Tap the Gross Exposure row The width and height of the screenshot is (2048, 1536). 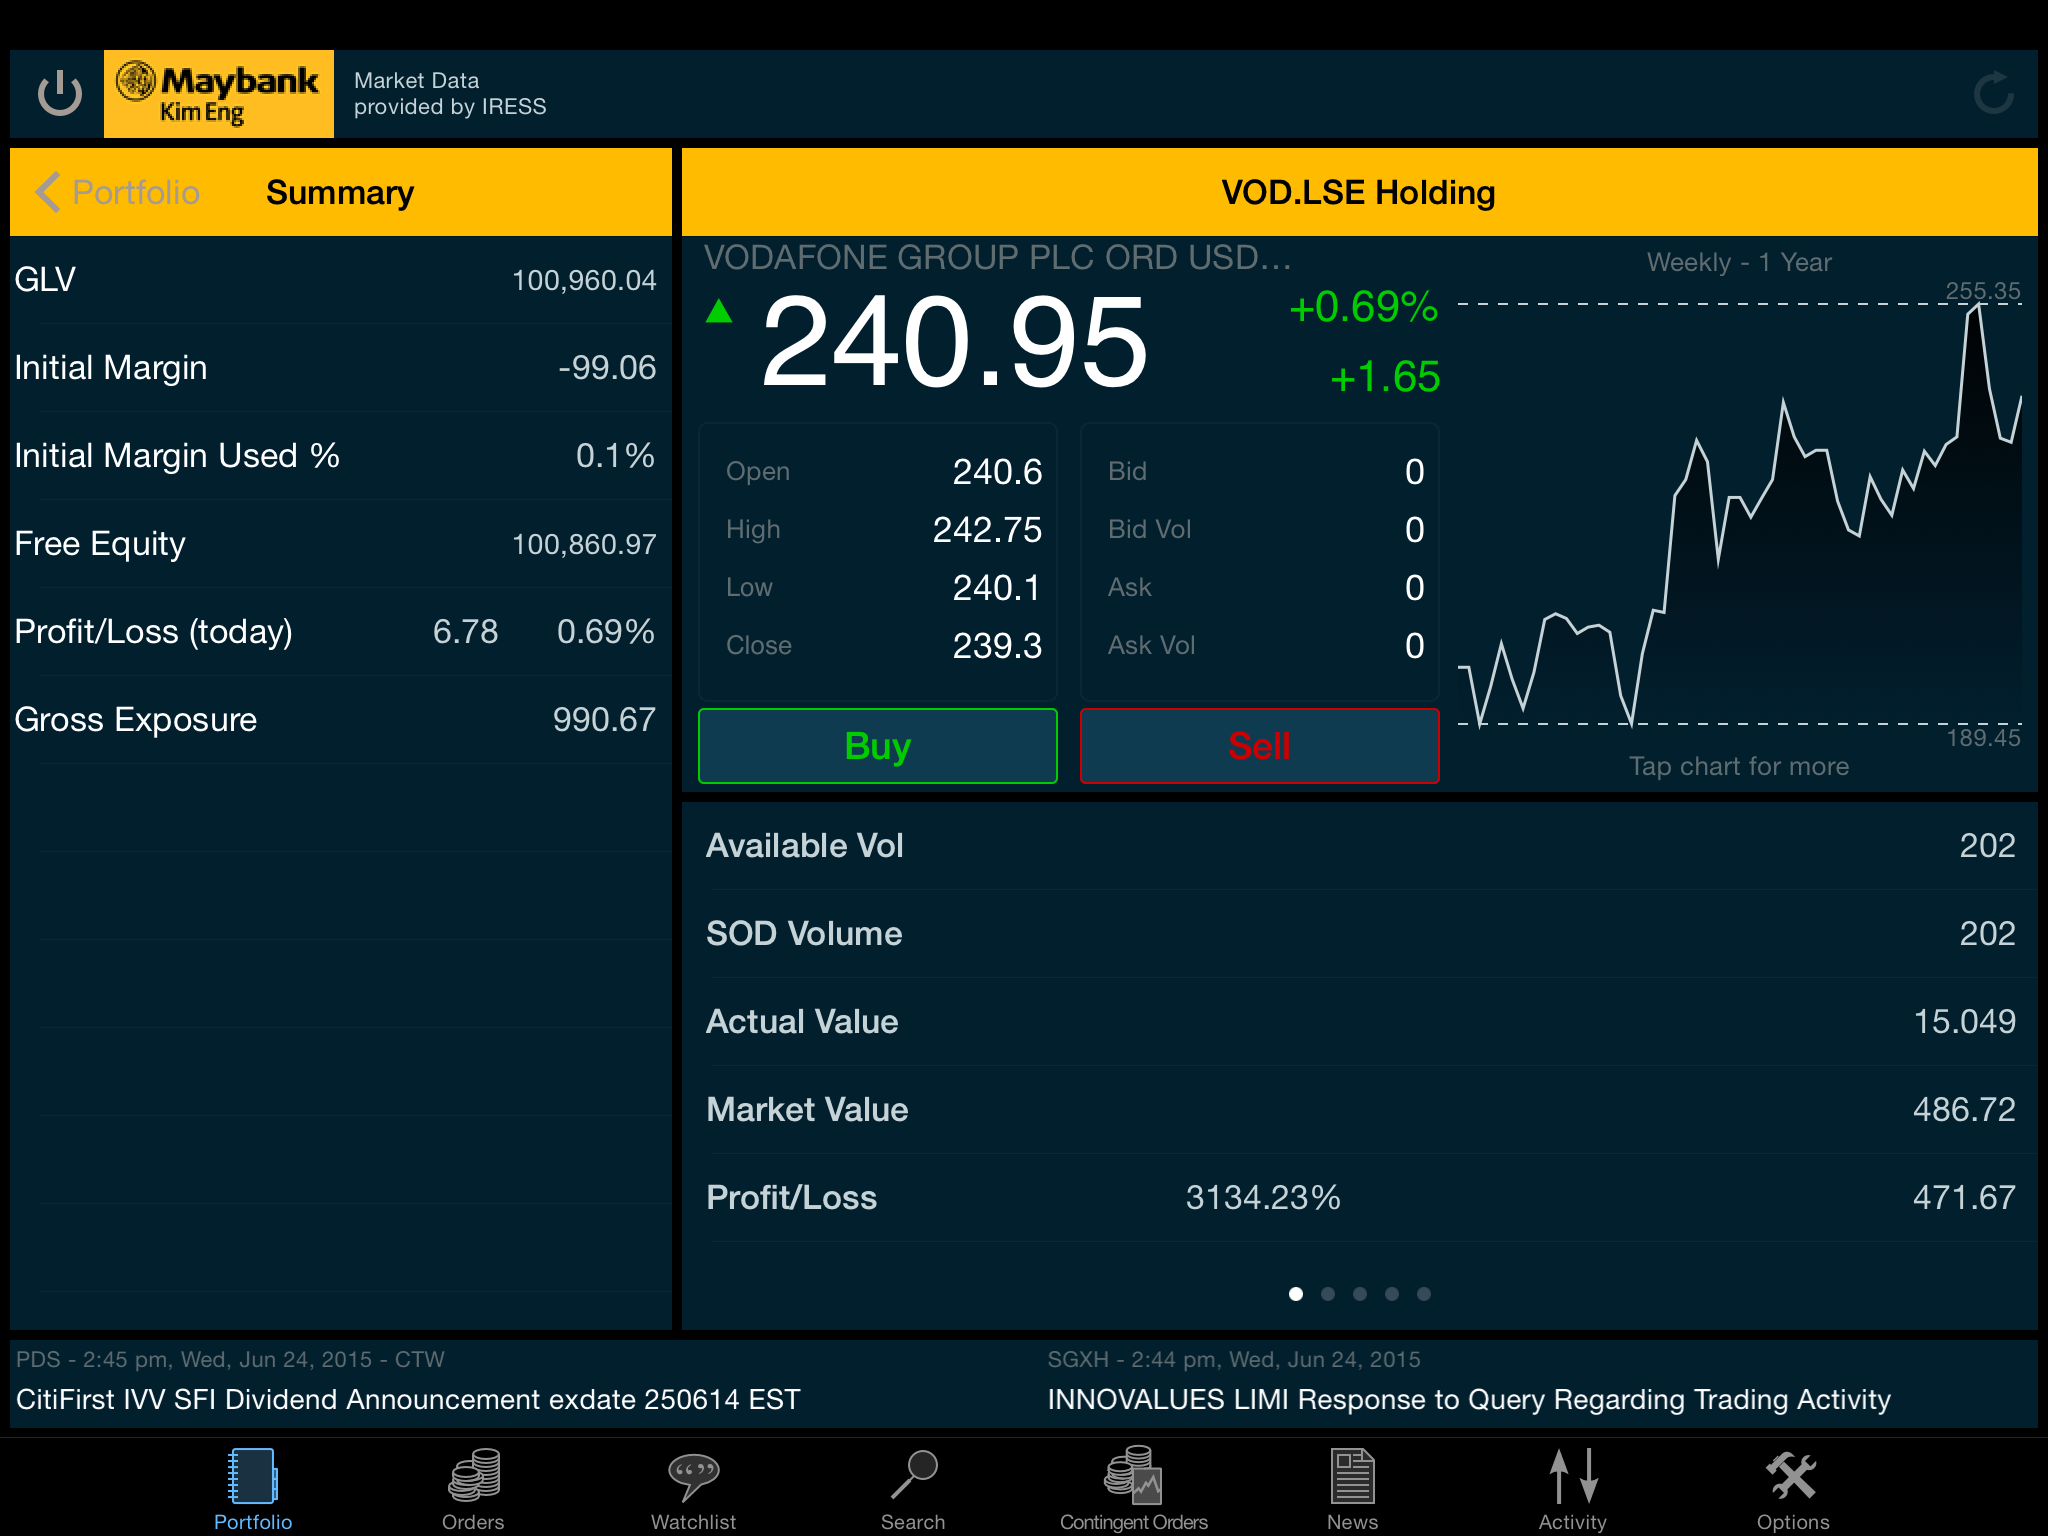pyautogui.click(x=340, y=720)
